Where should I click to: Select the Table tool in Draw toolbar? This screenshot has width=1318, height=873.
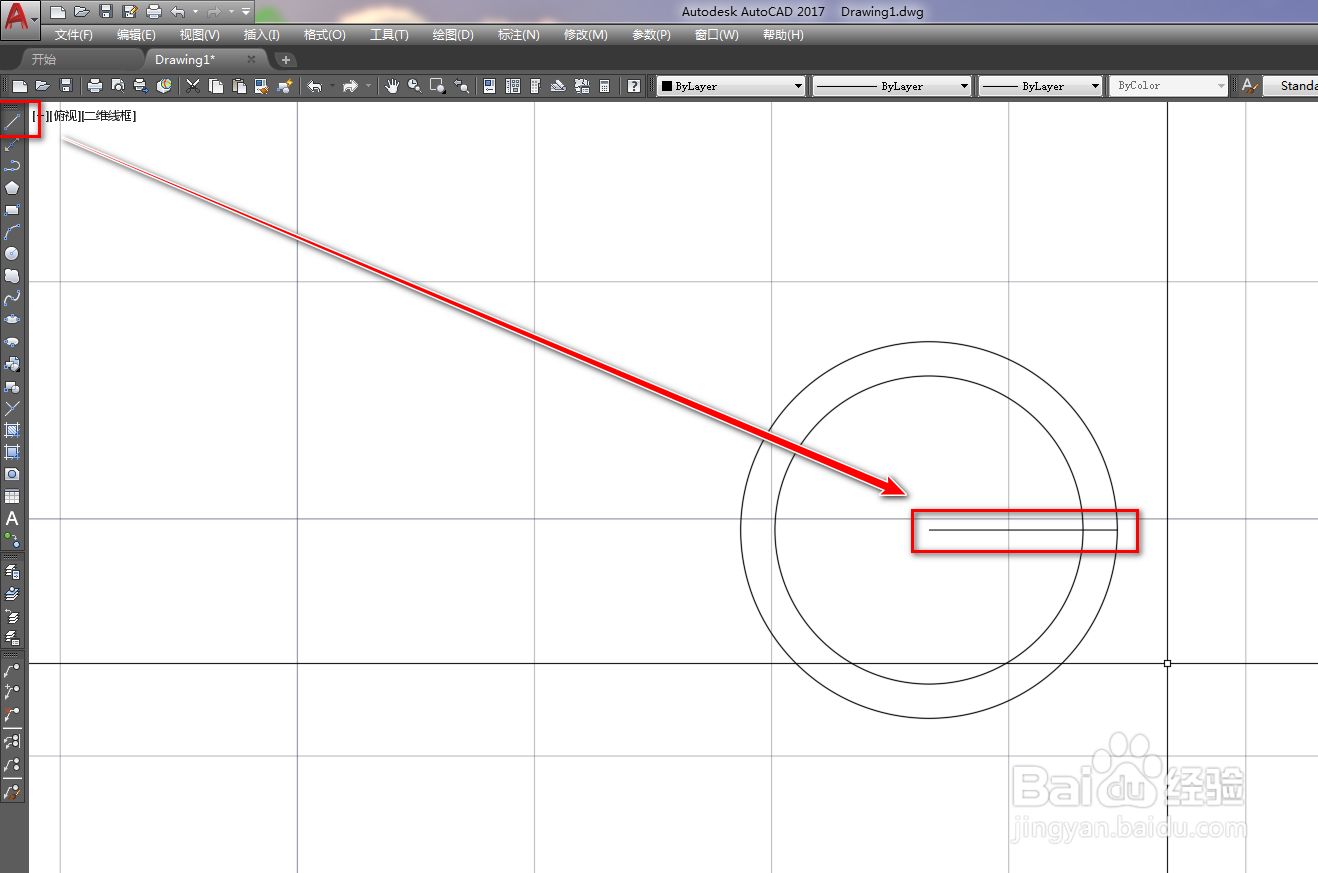point(12,496)
